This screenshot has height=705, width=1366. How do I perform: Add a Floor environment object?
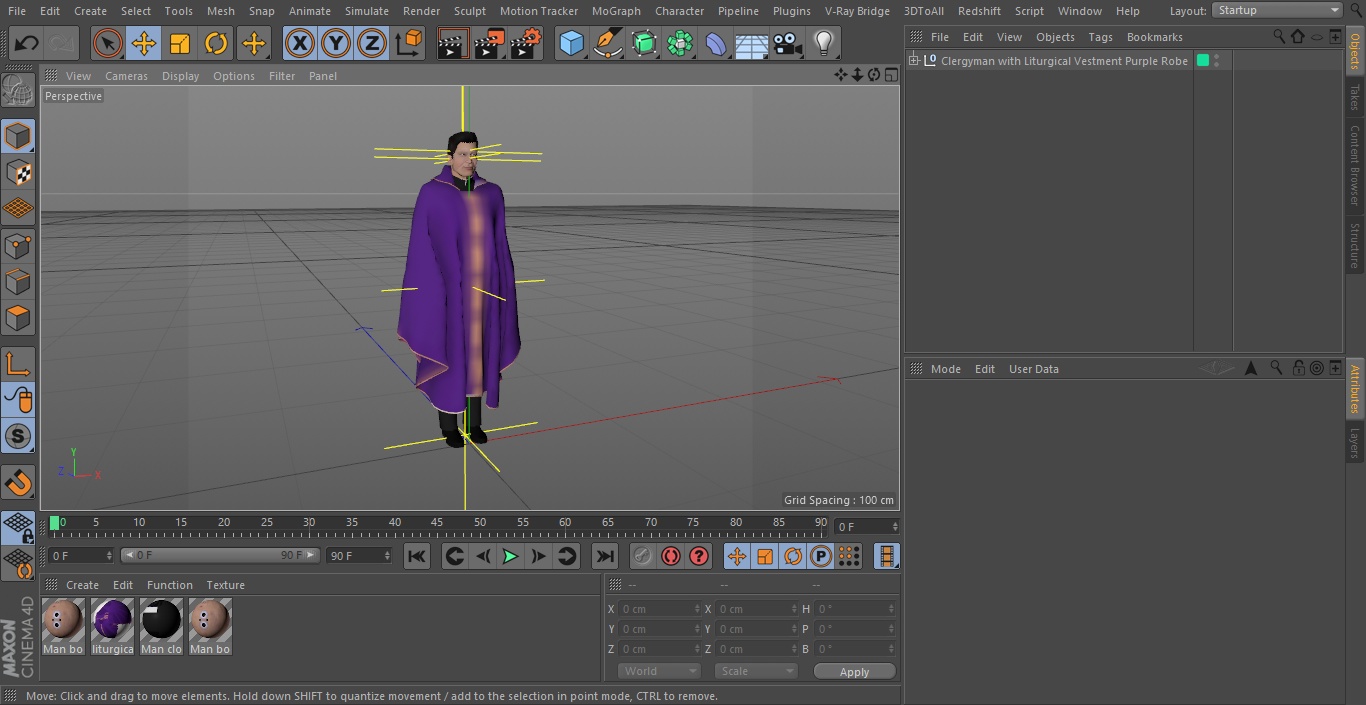tap(752, 43)
